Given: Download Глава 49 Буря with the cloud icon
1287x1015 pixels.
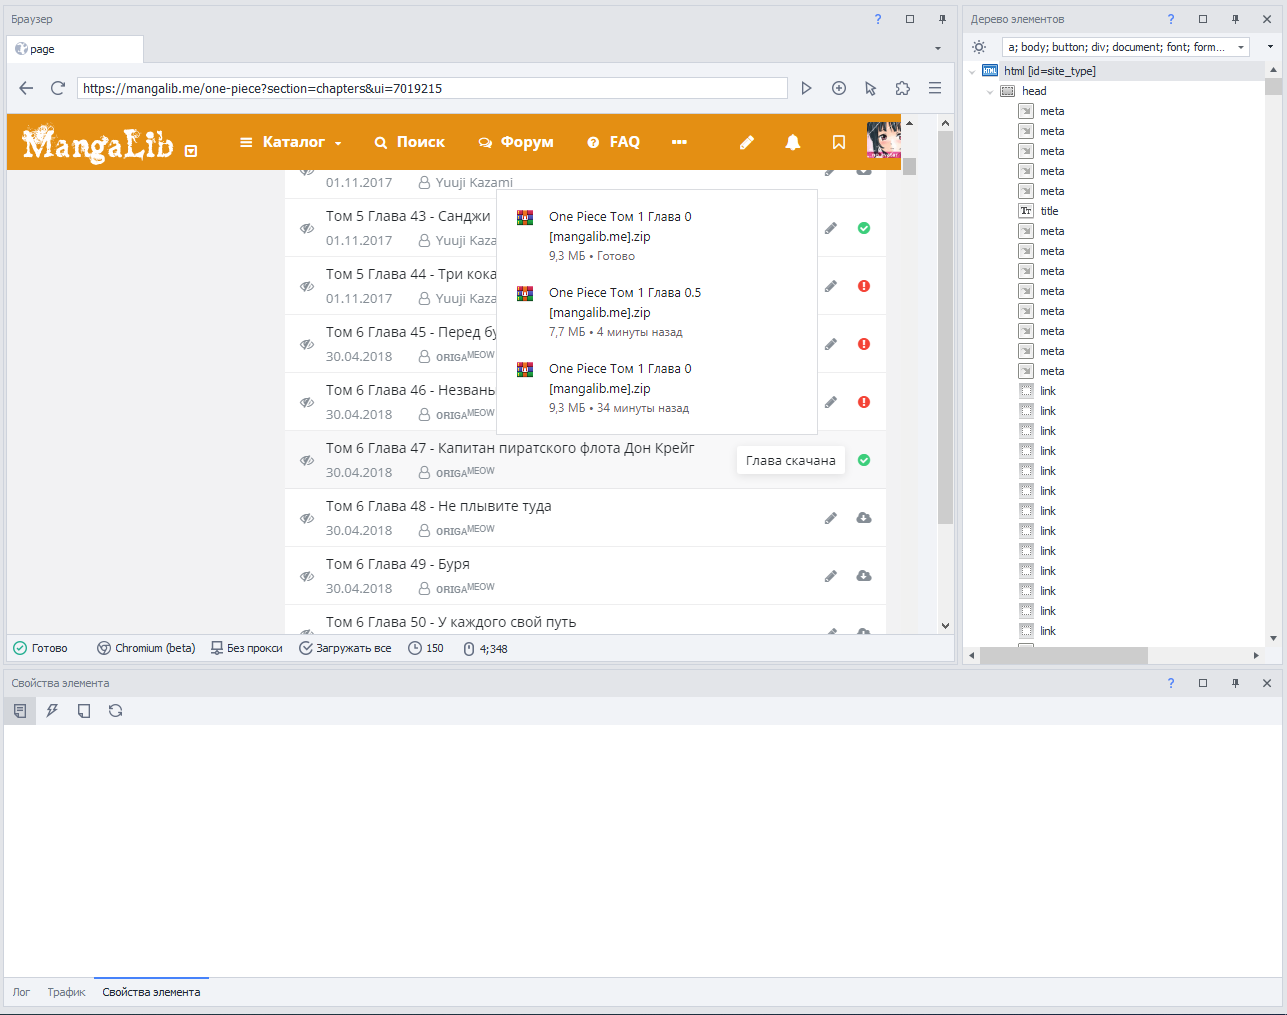Looking at the screenshot, I should 864,576.
